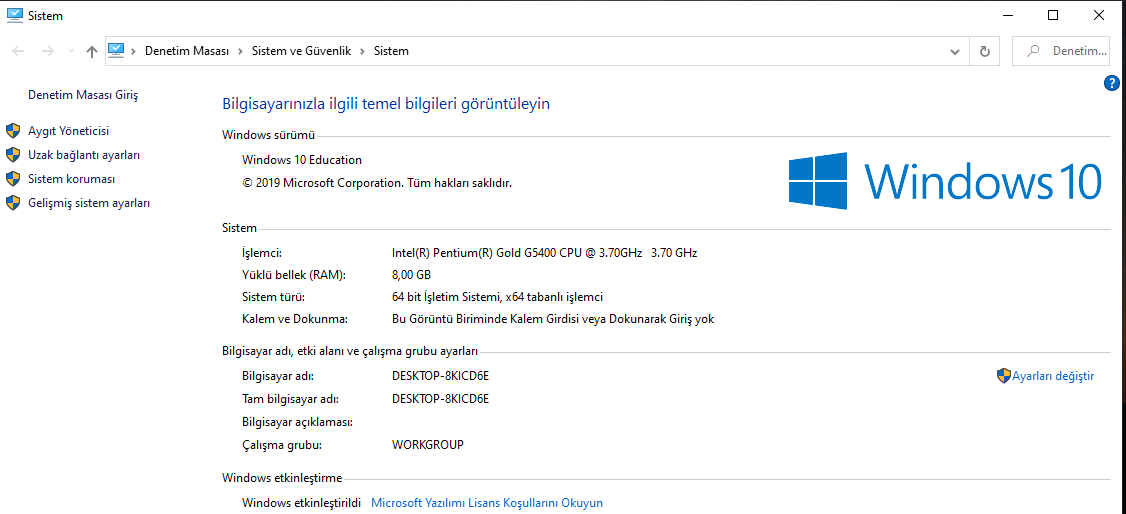This screenshot has width=1126, height=514.
Task: Open Aygıt Yöneticisi link
Action: [x=68, y=131]
